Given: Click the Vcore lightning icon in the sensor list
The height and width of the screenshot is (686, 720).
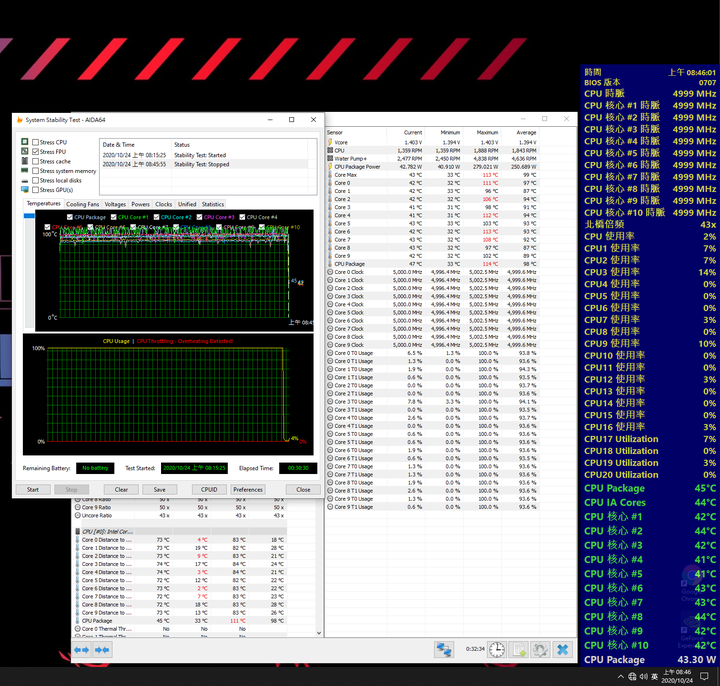Looking at the screenshot, I should point(330,142).
